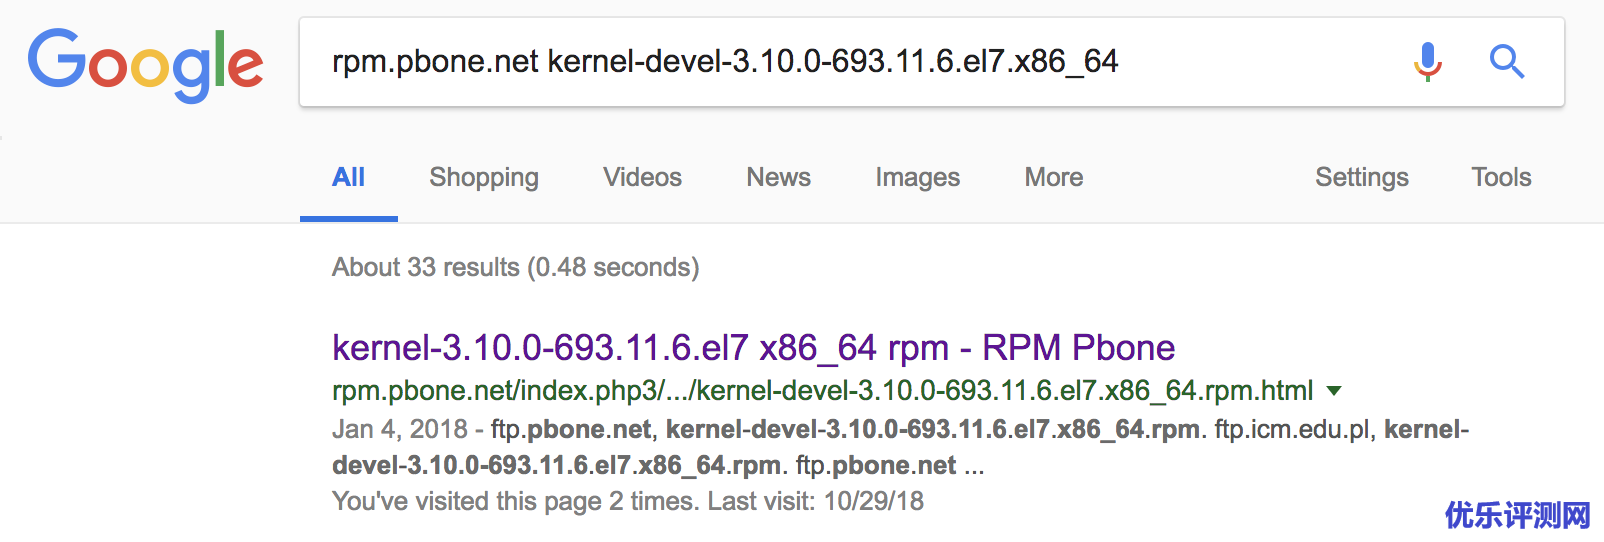The height and width of the screenshot is (542, 1604).
Task: Show the Images results tab
Action: point(917,178)
